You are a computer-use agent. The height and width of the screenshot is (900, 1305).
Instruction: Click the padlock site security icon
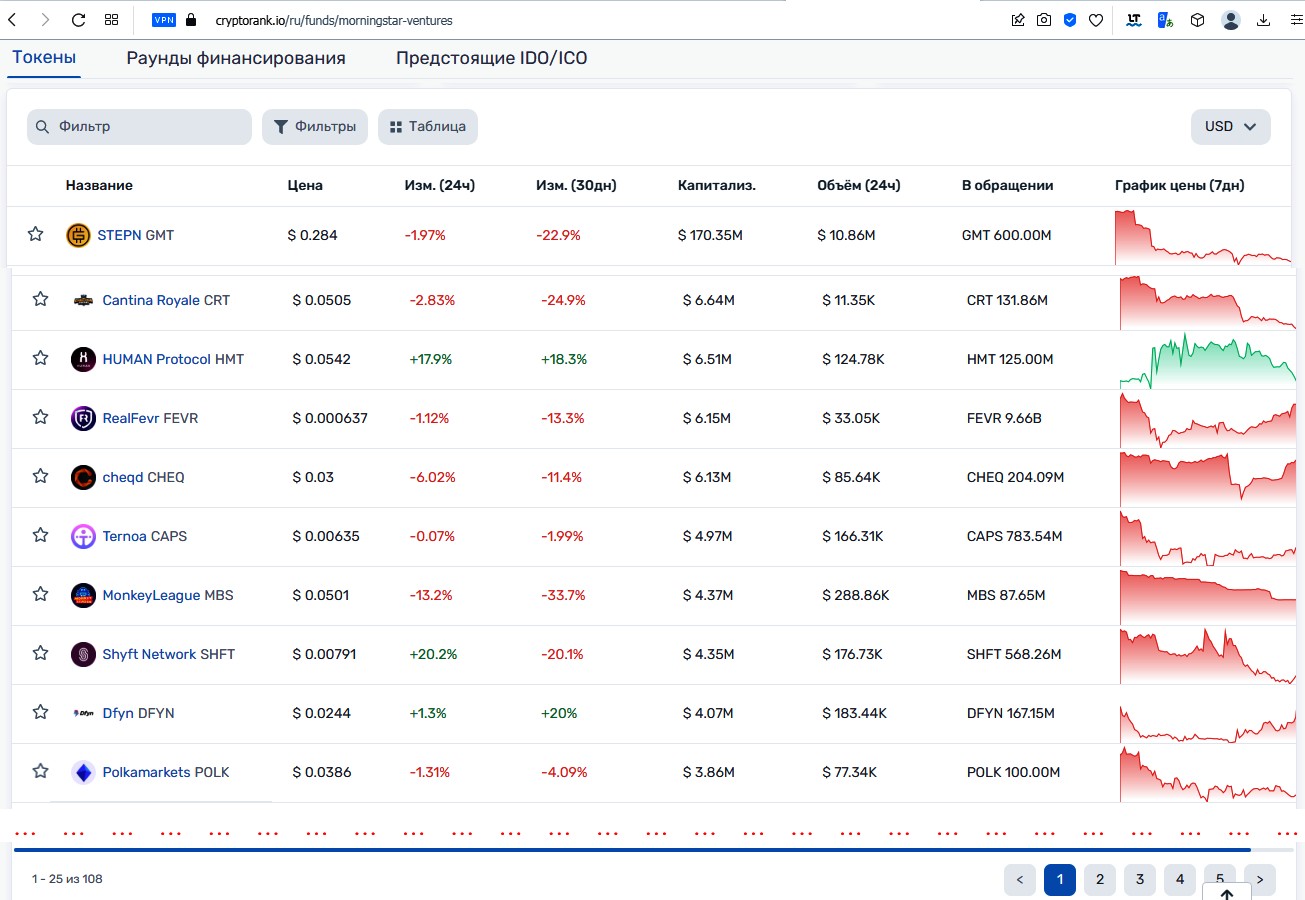192,19
